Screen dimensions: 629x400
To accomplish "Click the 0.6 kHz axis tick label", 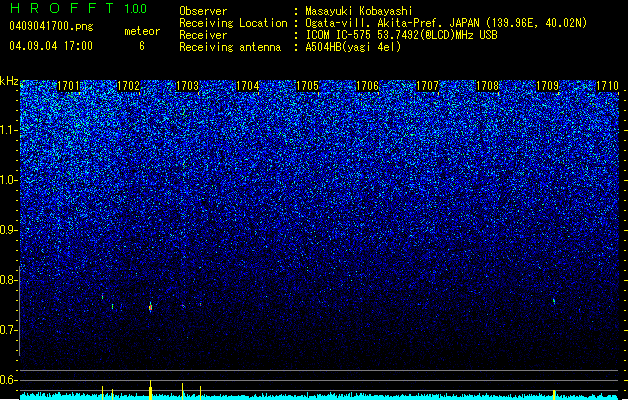I will (8, 380).
